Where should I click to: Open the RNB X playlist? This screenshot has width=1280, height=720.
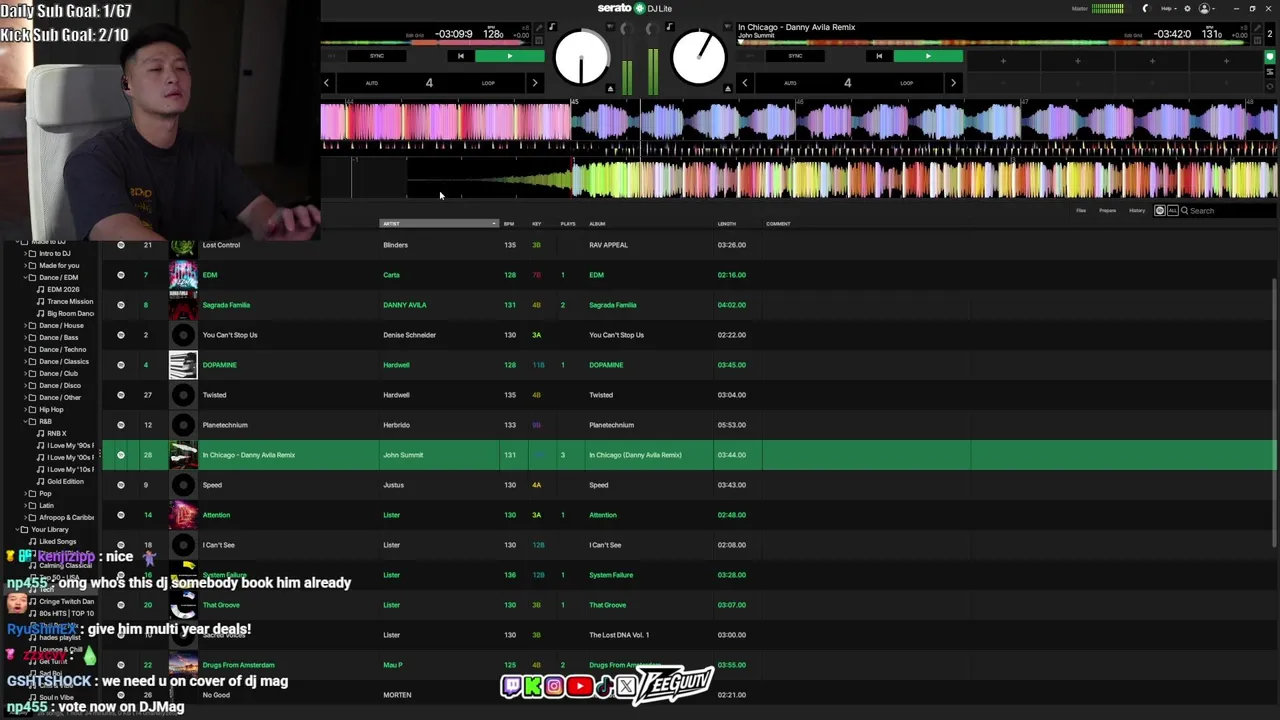point(57,434)
